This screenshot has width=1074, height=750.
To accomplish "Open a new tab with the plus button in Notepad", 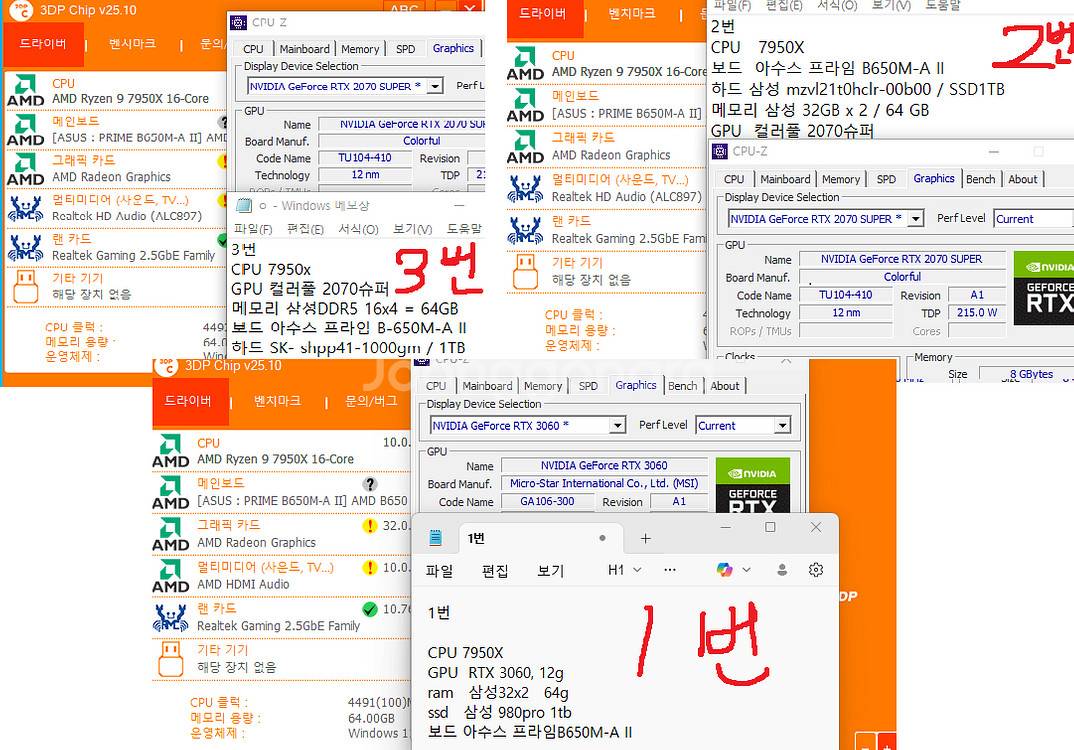I will pyautogui.click(x=644, y=538).
